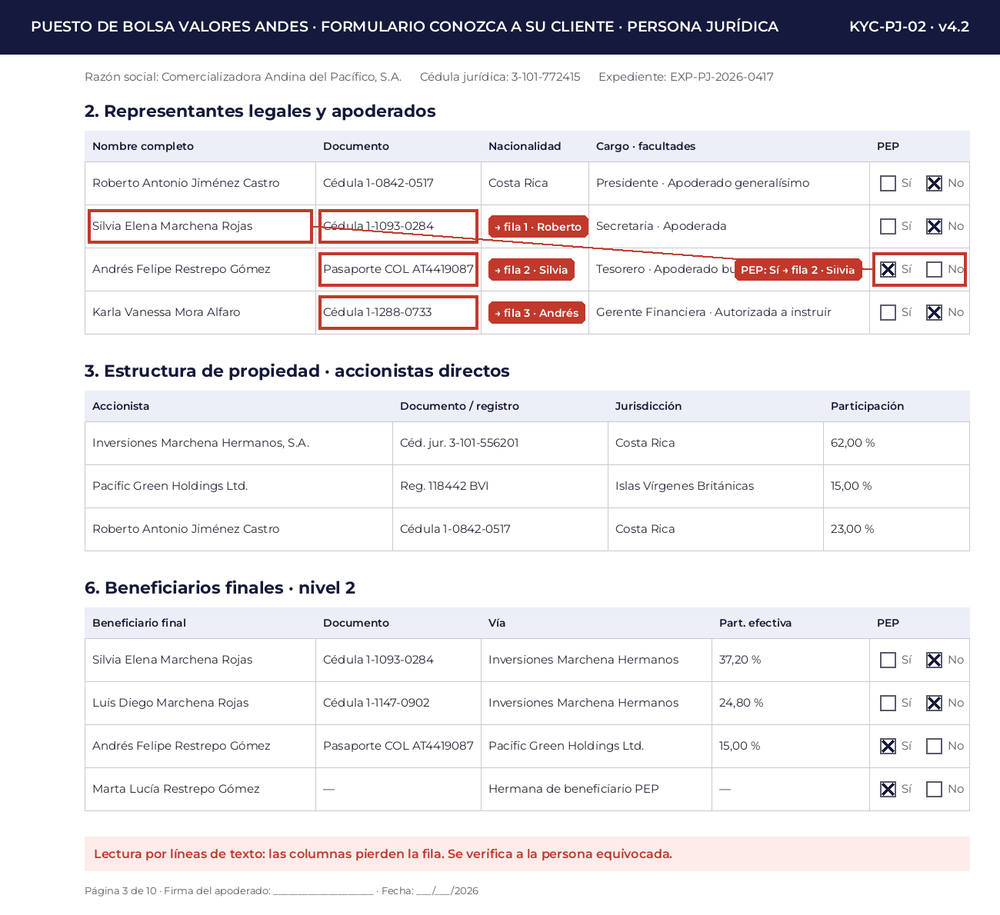Select the name Marta Lucía Restrepo Gómez
The image size is (1000, 915).
pyautogui.click(x=176, y=789)
